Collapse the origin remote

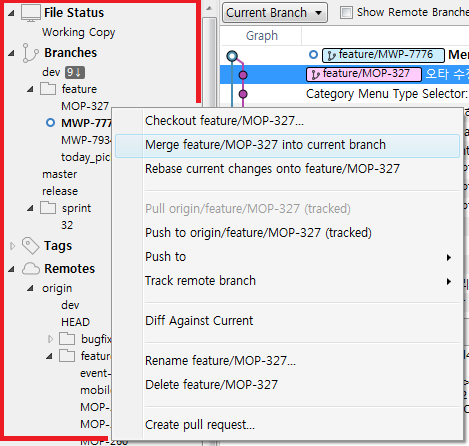(30, 288)
